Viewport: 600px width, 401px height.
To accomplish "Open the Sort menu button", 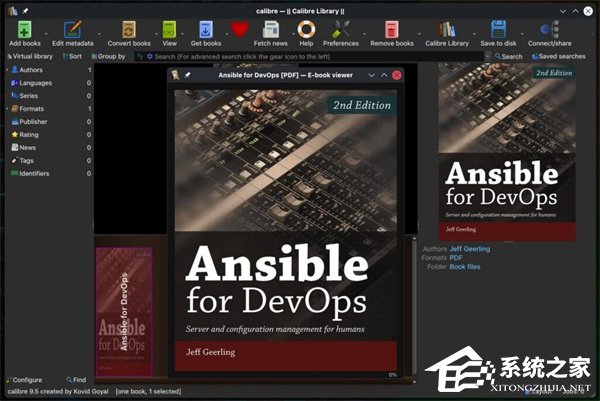I will pos(72,56).
